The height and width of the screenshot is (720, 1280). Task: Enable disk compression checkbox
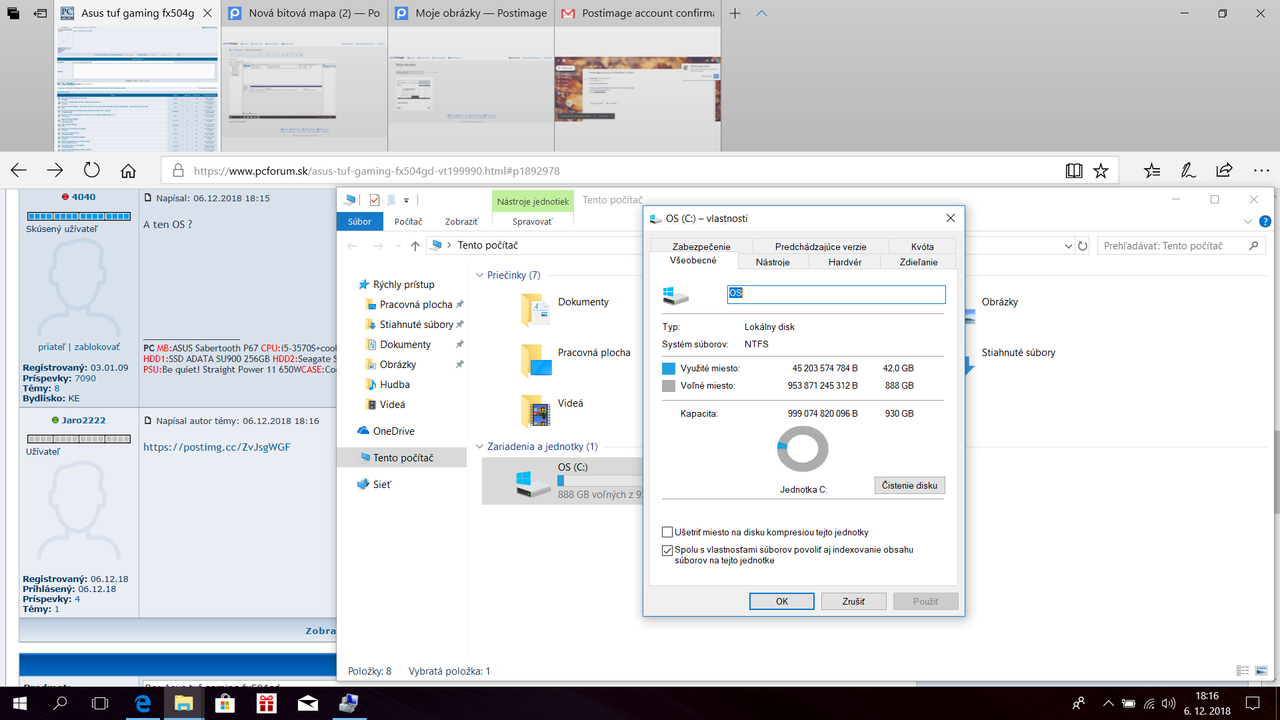point(668,532)
